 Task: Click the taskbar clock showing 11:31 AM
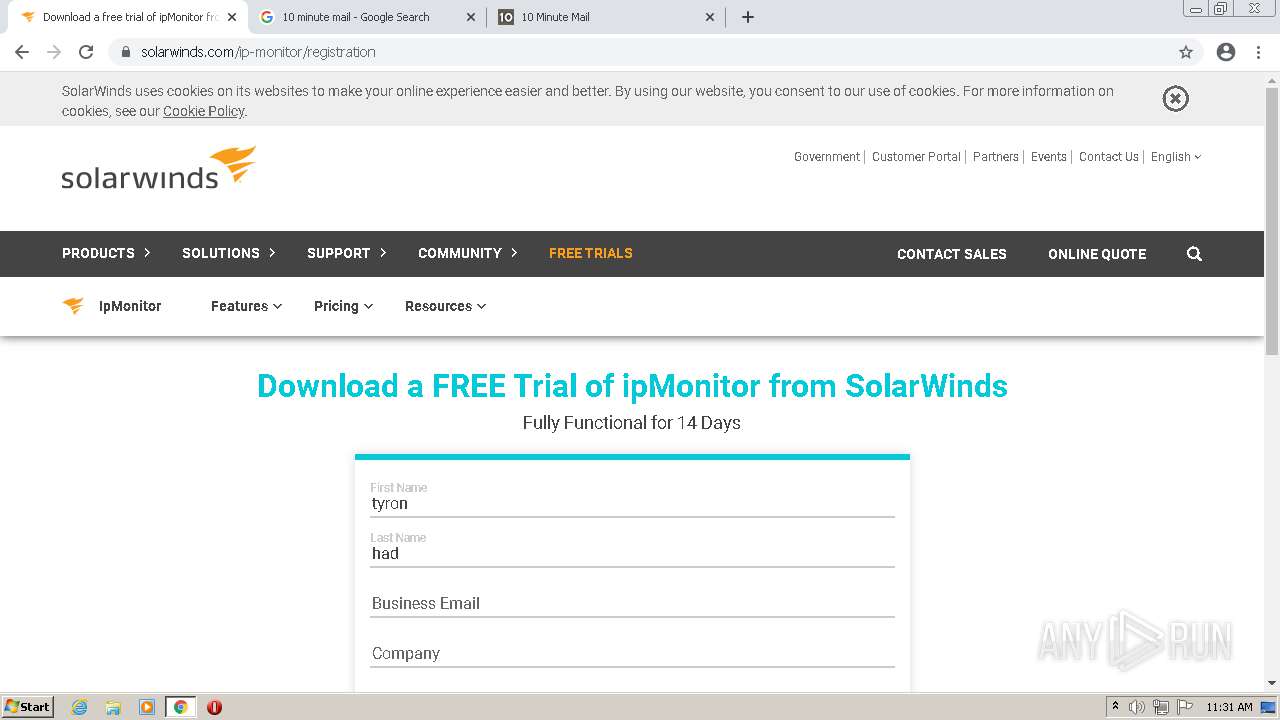1229,707
